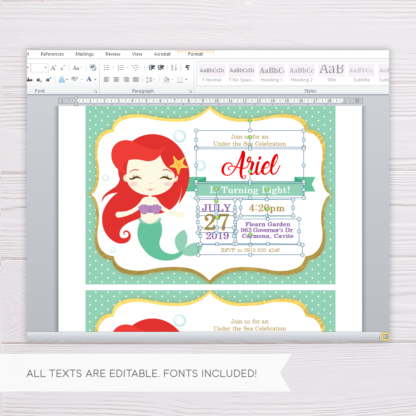
Task: Open the Mailings ribbon tab
Action: click(84, 54)
